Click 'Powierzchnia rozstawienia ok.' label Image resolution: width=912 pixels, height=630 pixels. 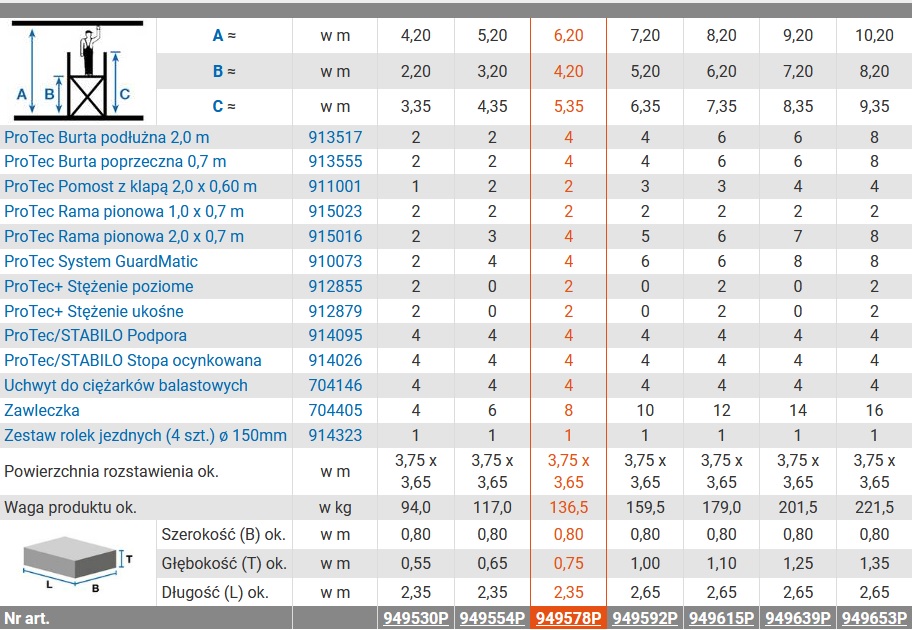pyautogui.click(x=111, y=471)
